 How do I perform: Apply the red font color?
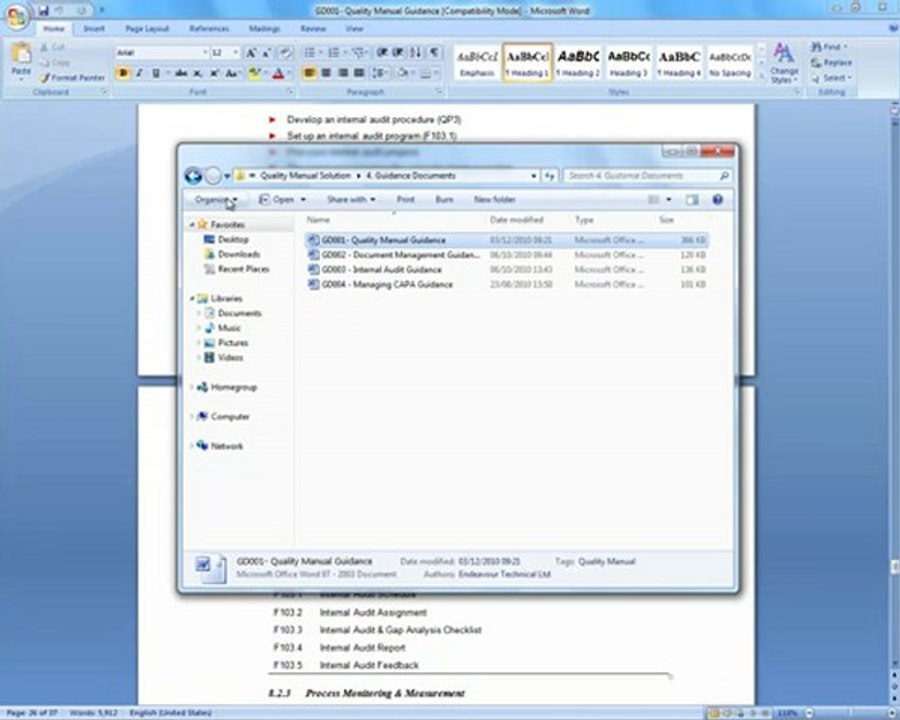coord(278,73)
